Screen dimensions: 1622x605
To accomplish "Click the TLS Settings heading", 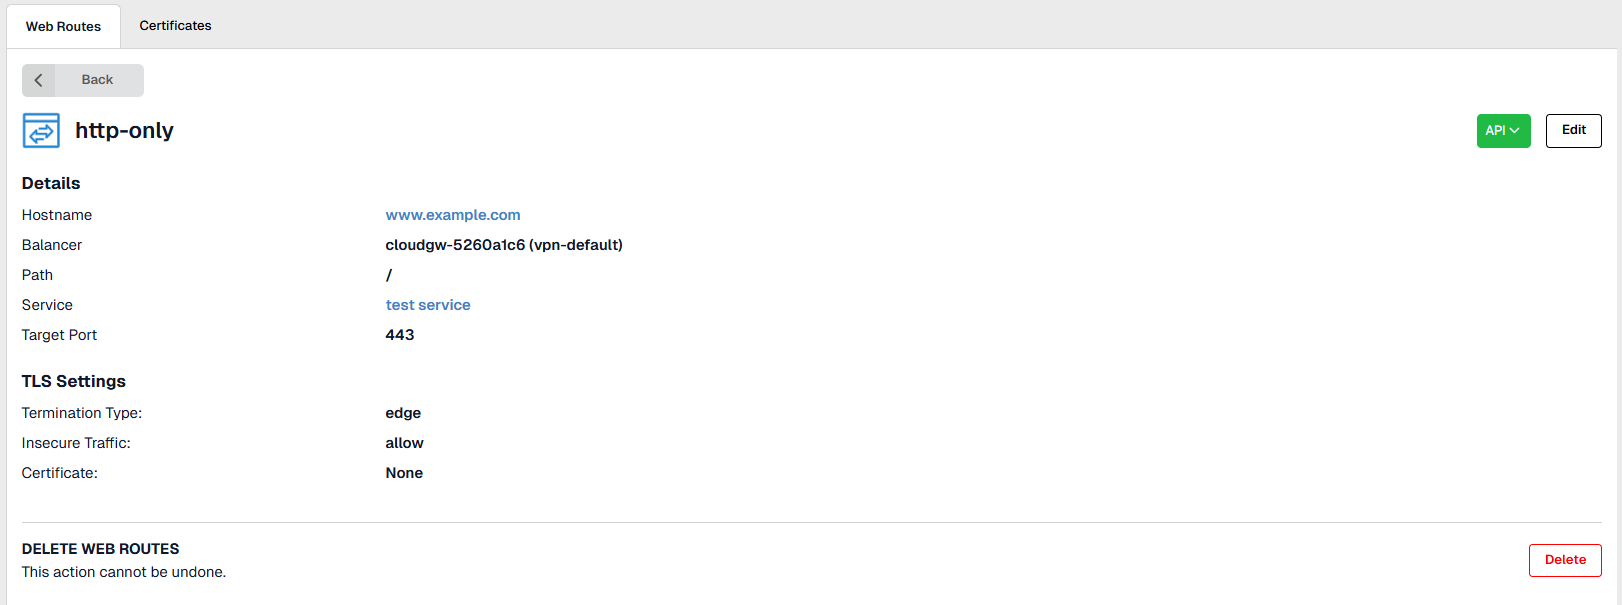I will point(74,381).
